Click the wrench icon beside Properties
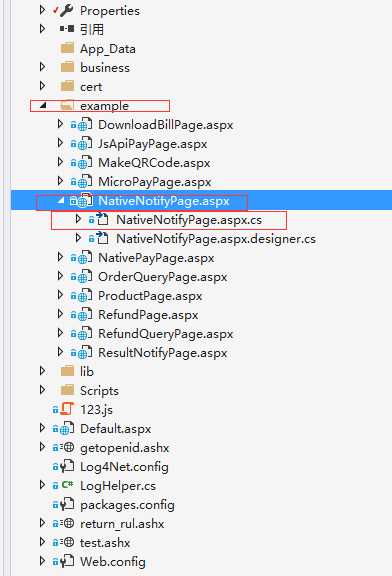 point(66,11)
